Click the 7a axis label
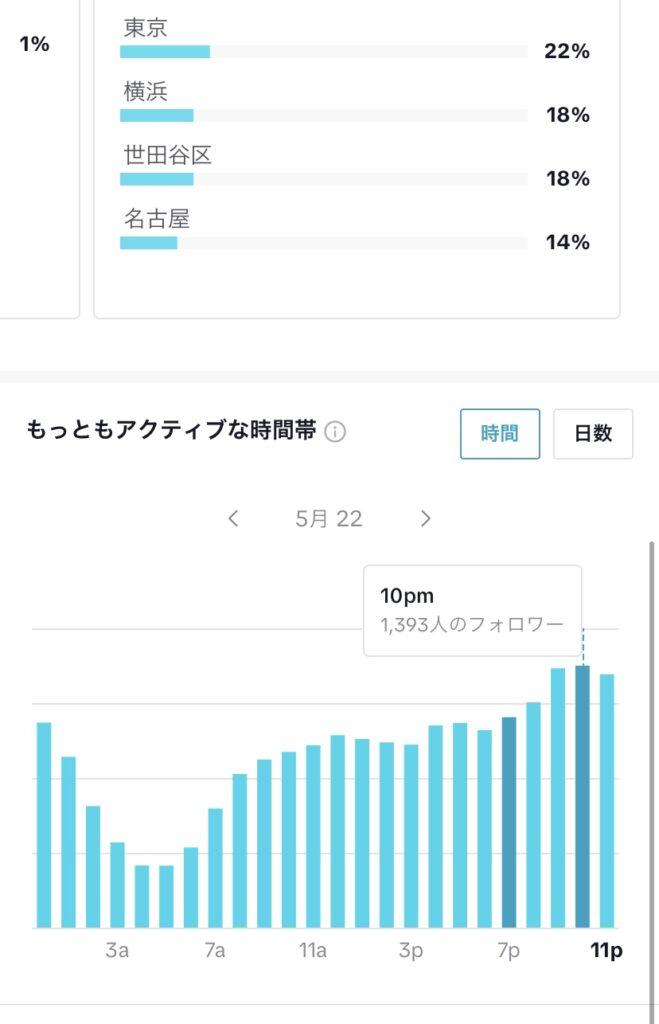Image resolution: width=659 pixels, height=1024 pixels. [x=215, y=950]
